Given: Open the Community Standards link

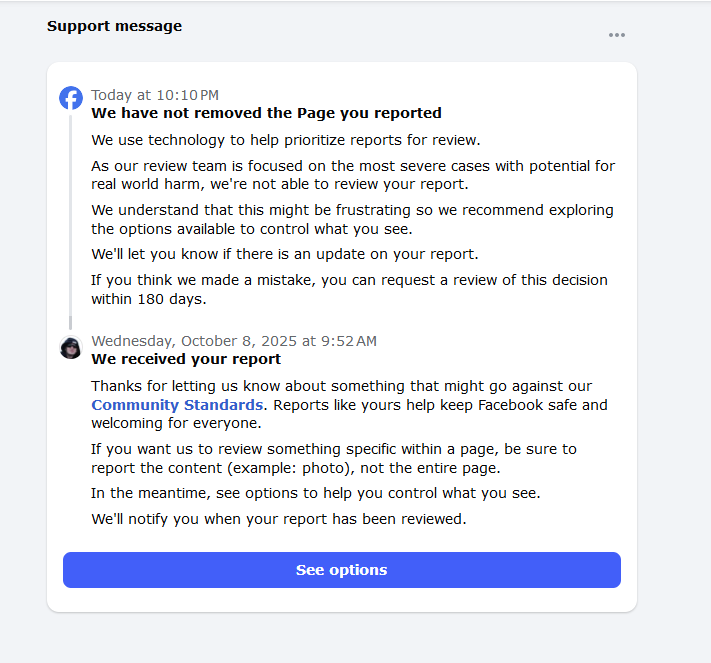Looking at the screenshot, I should coord(177,405).
